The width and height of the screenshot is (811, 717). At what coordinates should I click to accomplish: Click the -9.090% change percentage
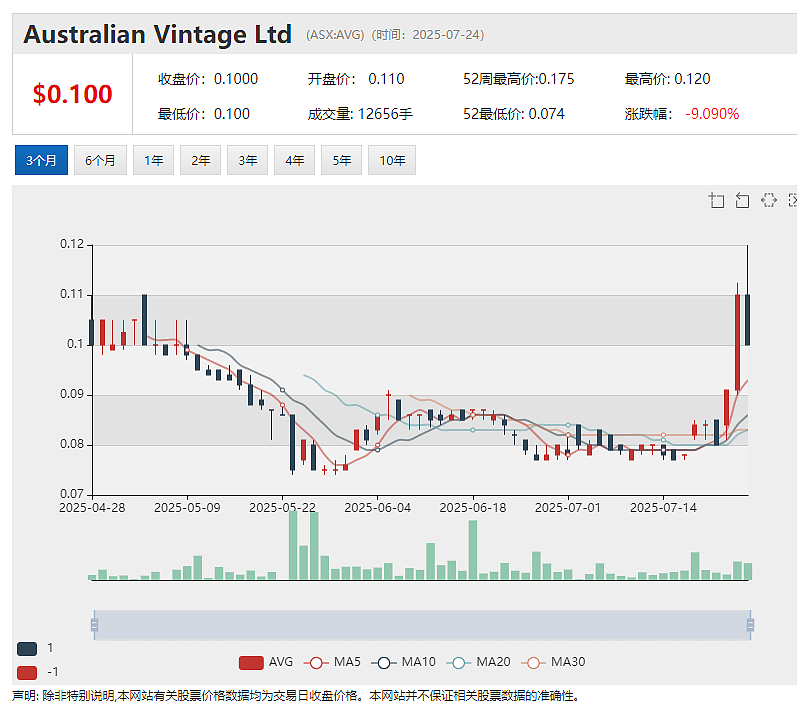[712, 114]
